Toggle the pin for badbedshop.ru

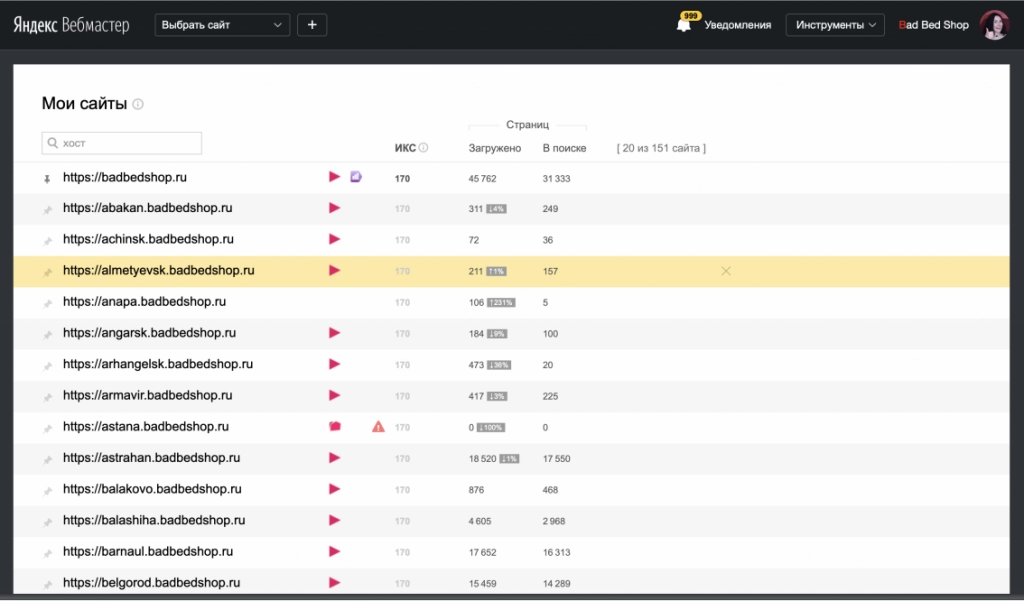pos(47,178)
